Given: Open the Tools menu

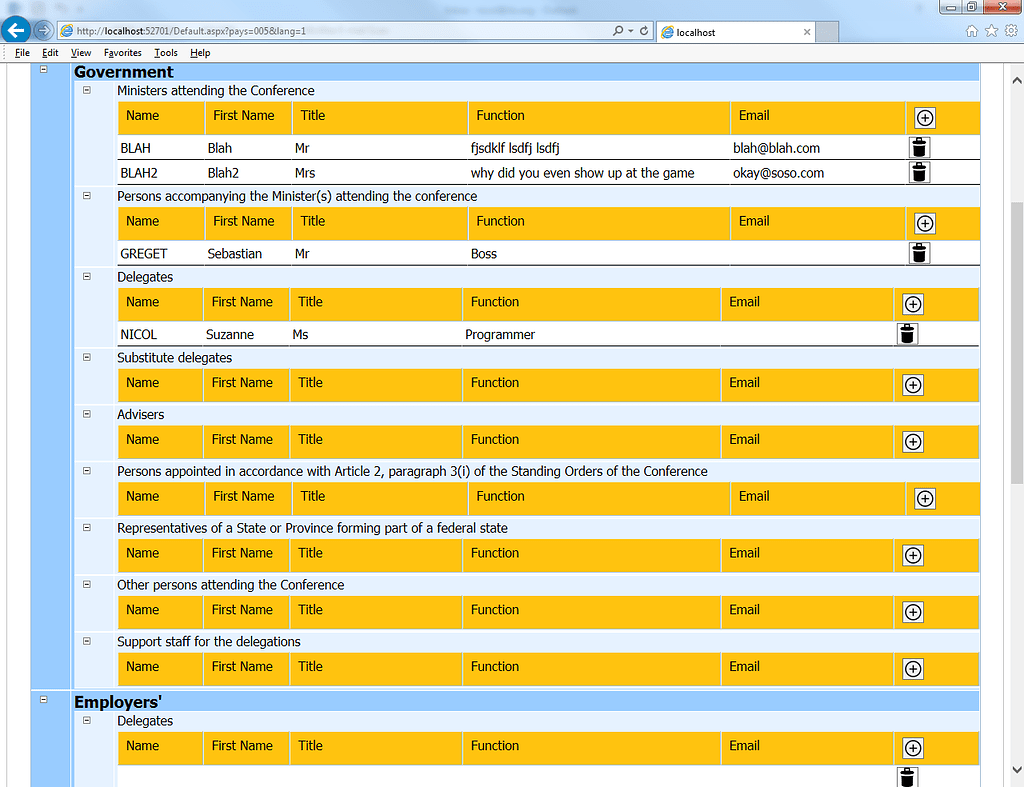Looking at the screenshot, I should pyautogui.click(x=166, y=52).
